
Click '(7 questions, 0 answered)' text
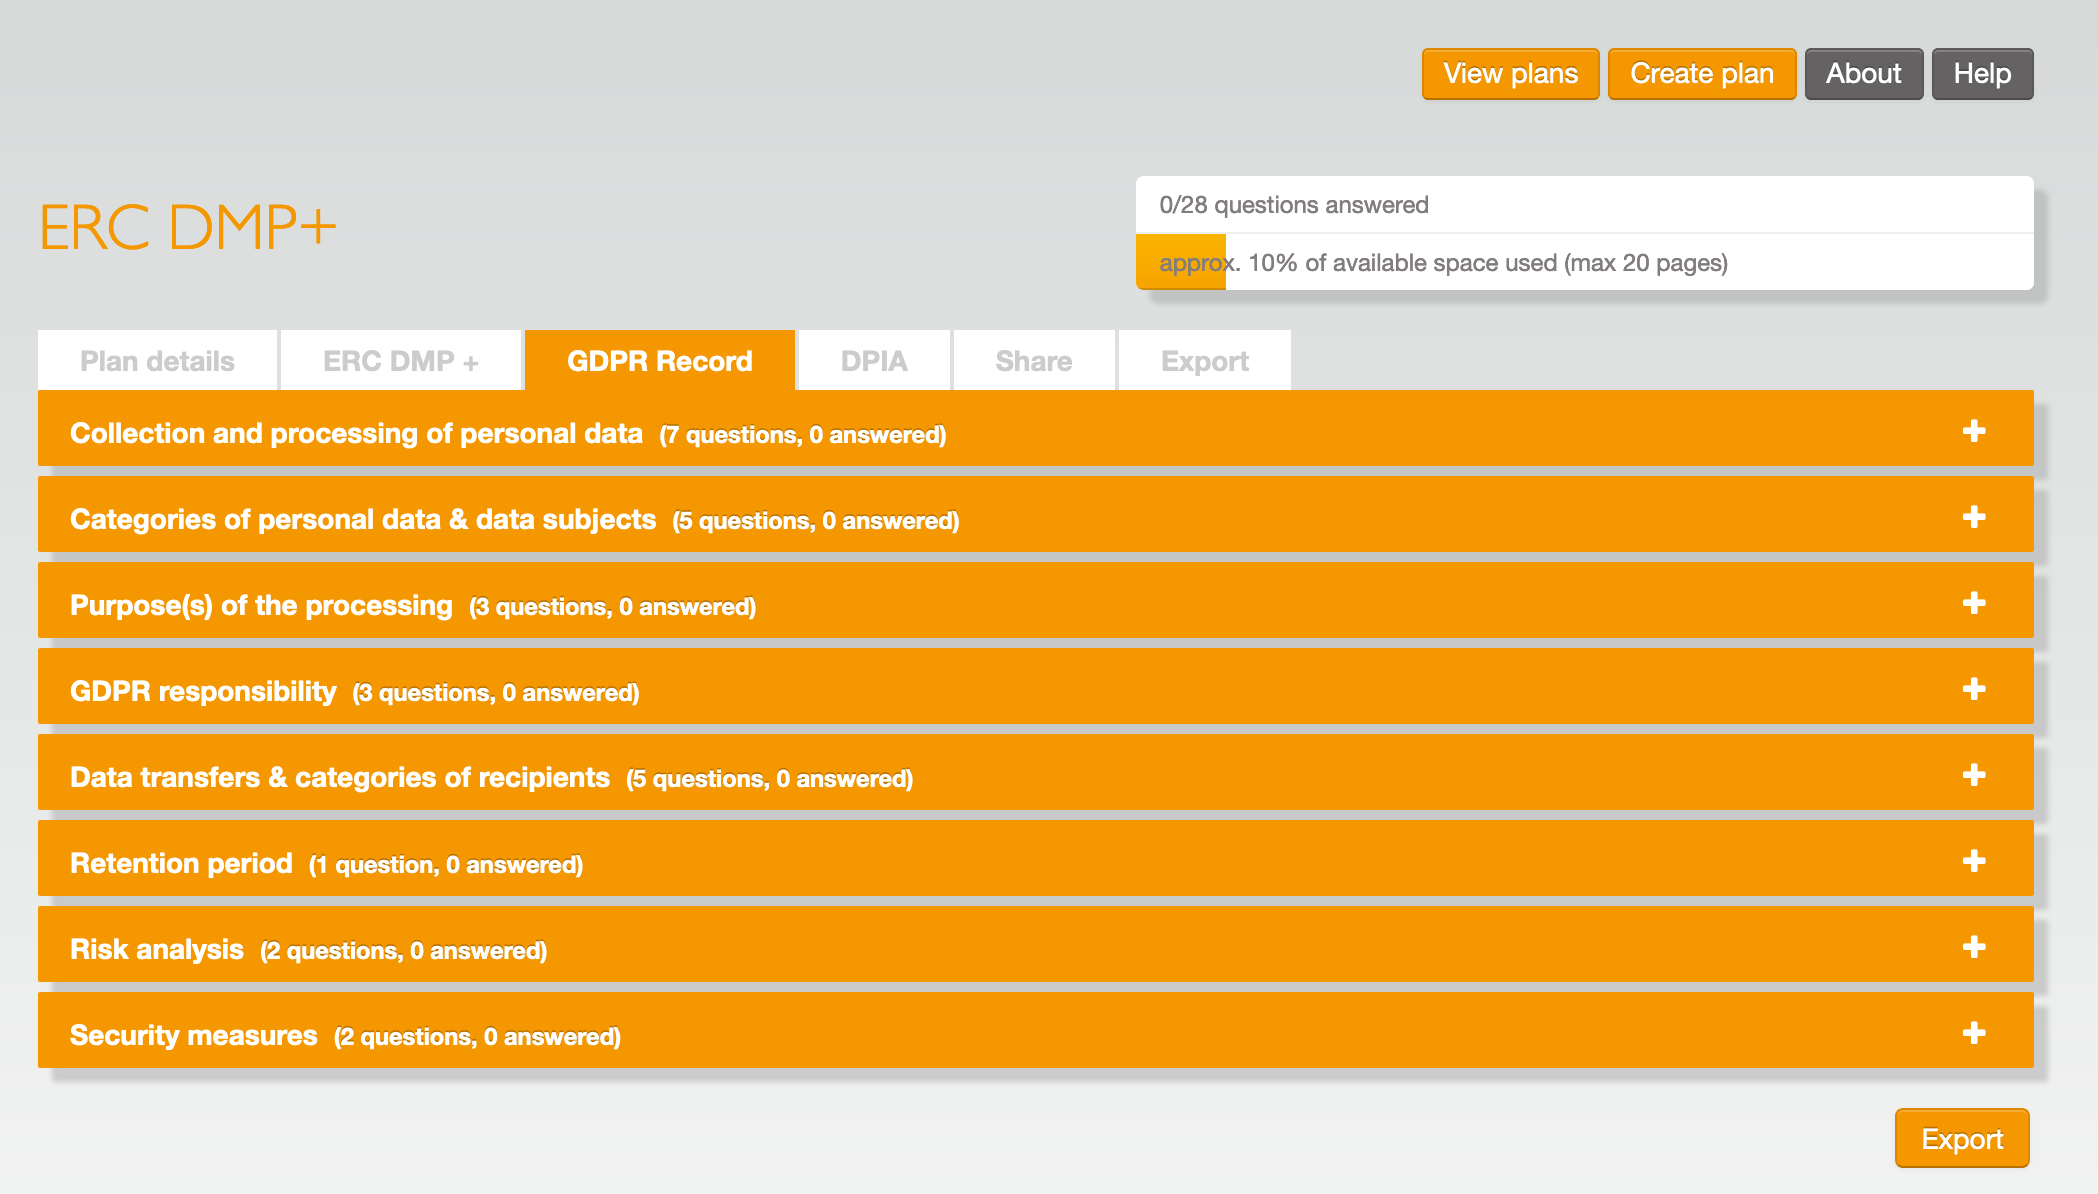[x=803, y=435]
